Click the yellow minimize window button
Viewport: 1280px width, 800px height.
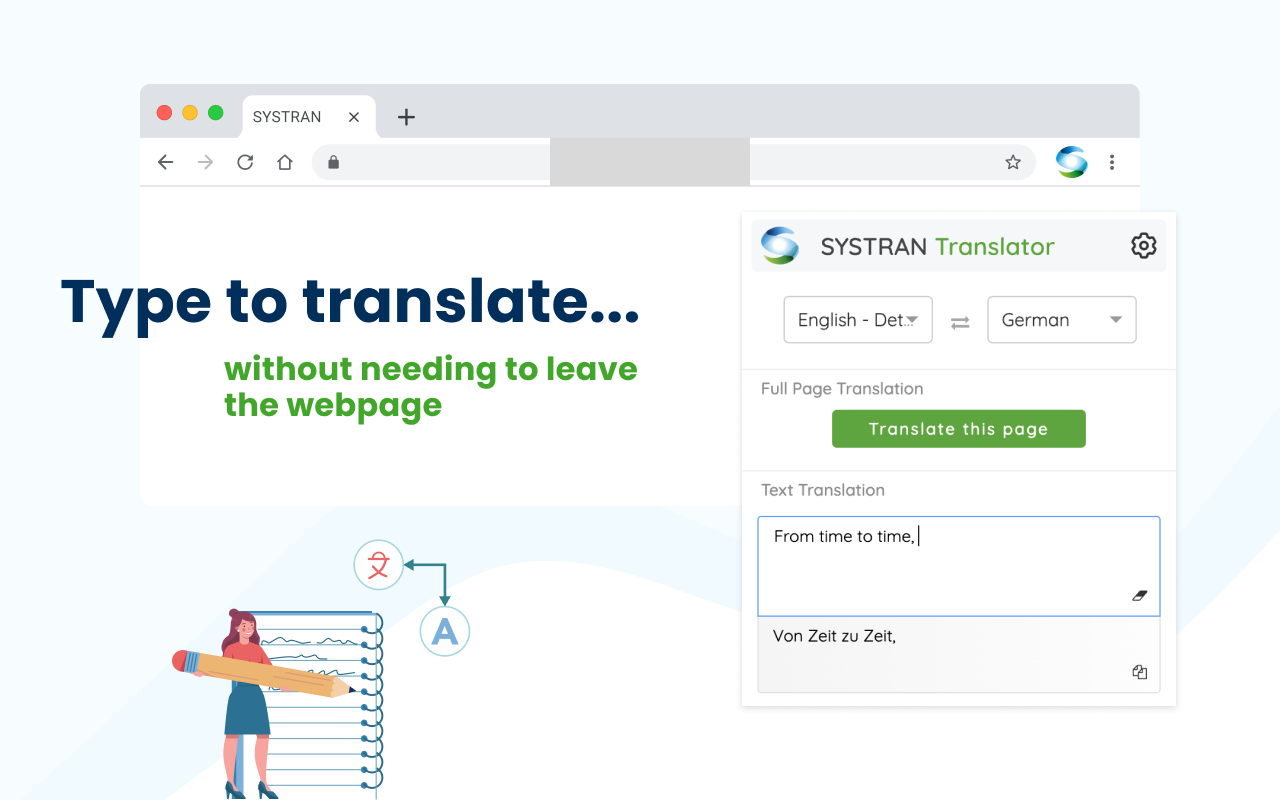click(190, 113)
